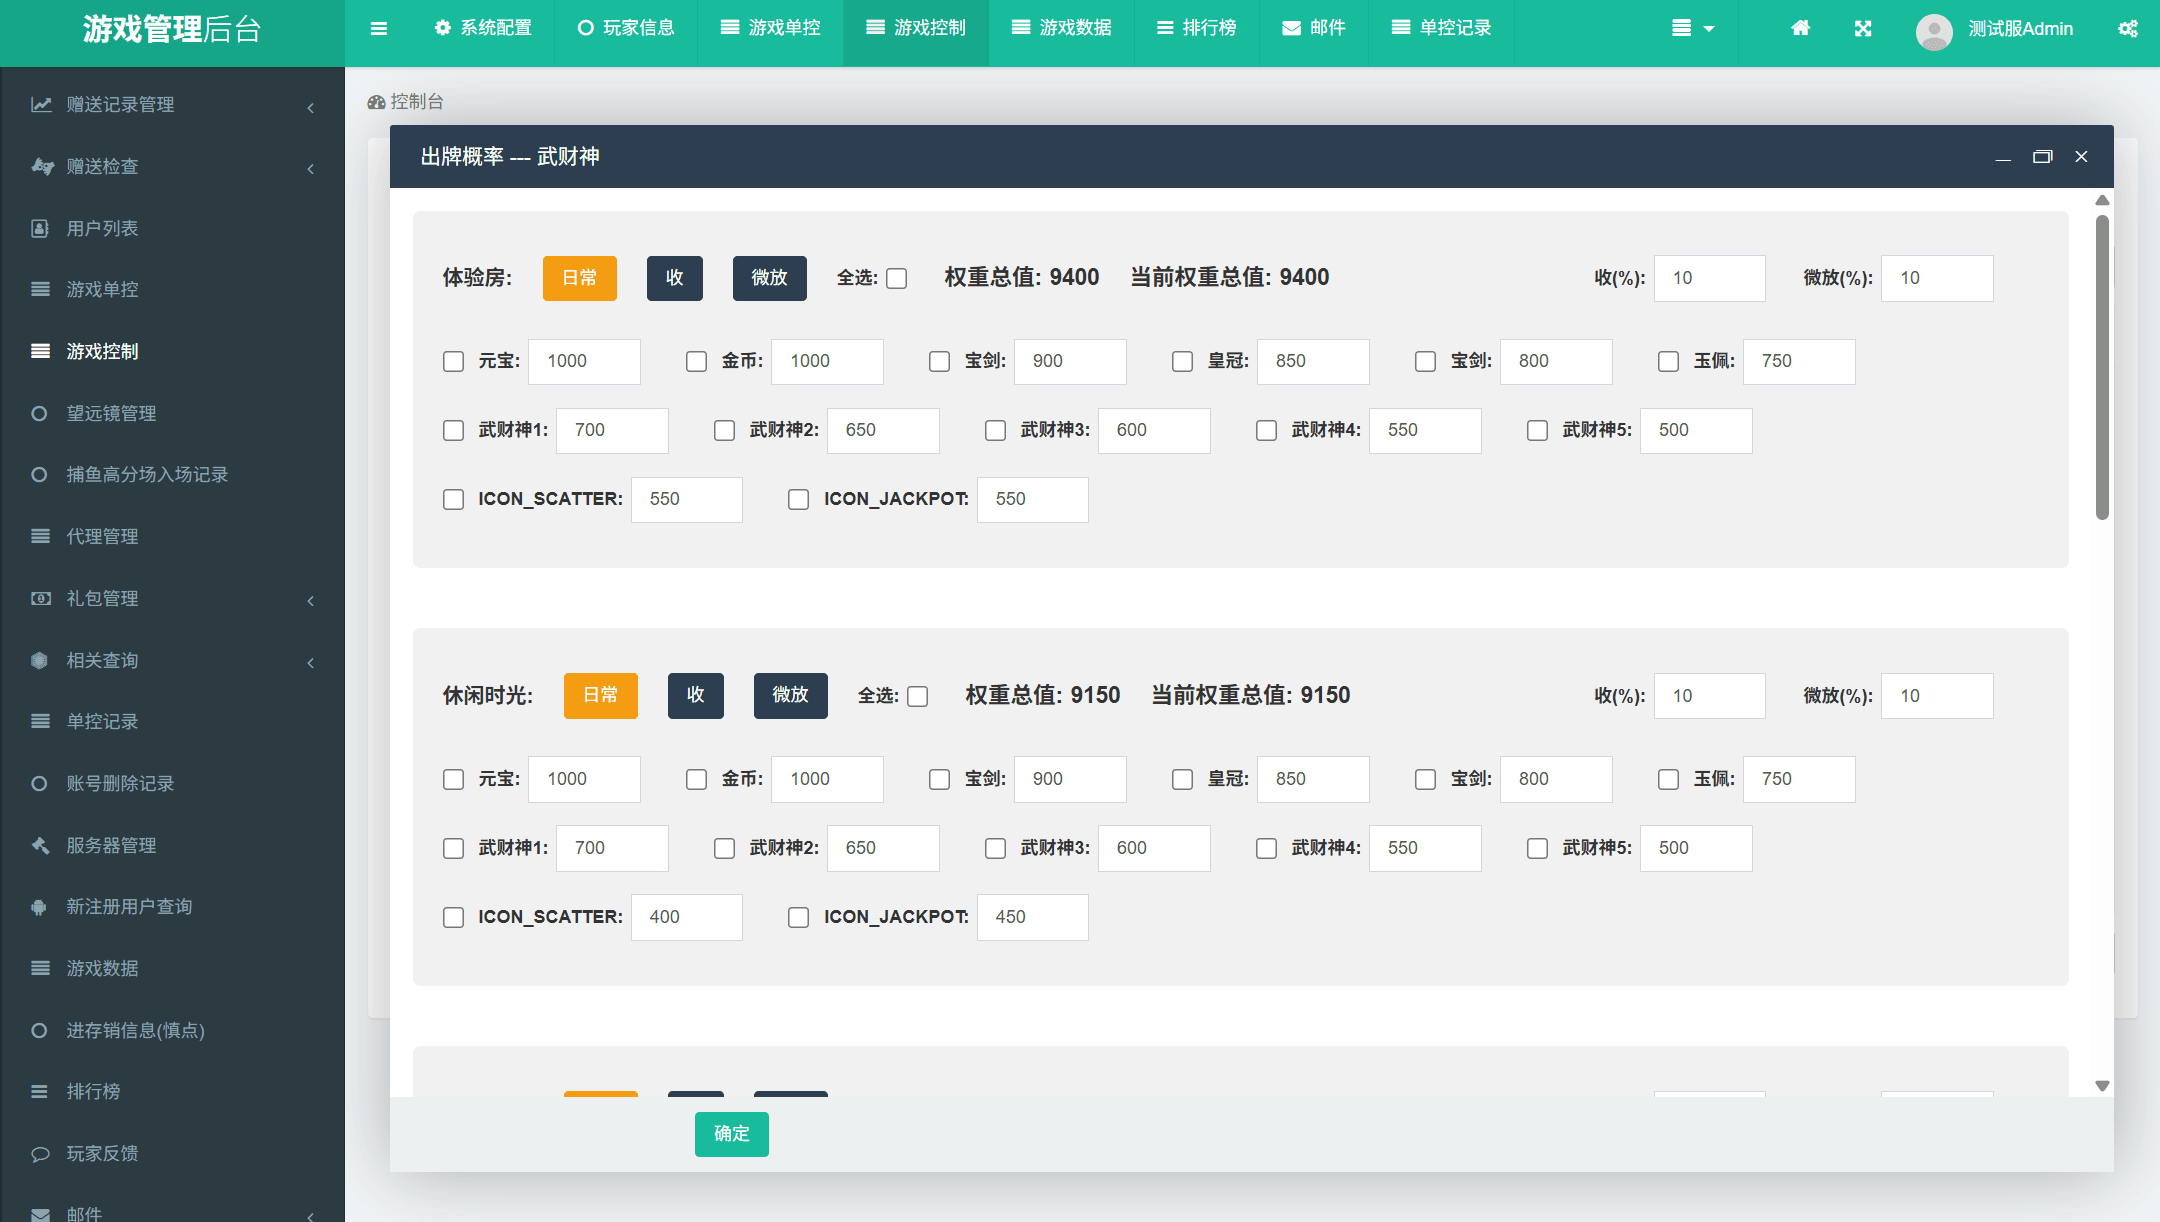Click the 相关查询 cube icon in sidebar
This screenshot has height=1222, width=2160.
pyautogui.click(x=39, y=660)
